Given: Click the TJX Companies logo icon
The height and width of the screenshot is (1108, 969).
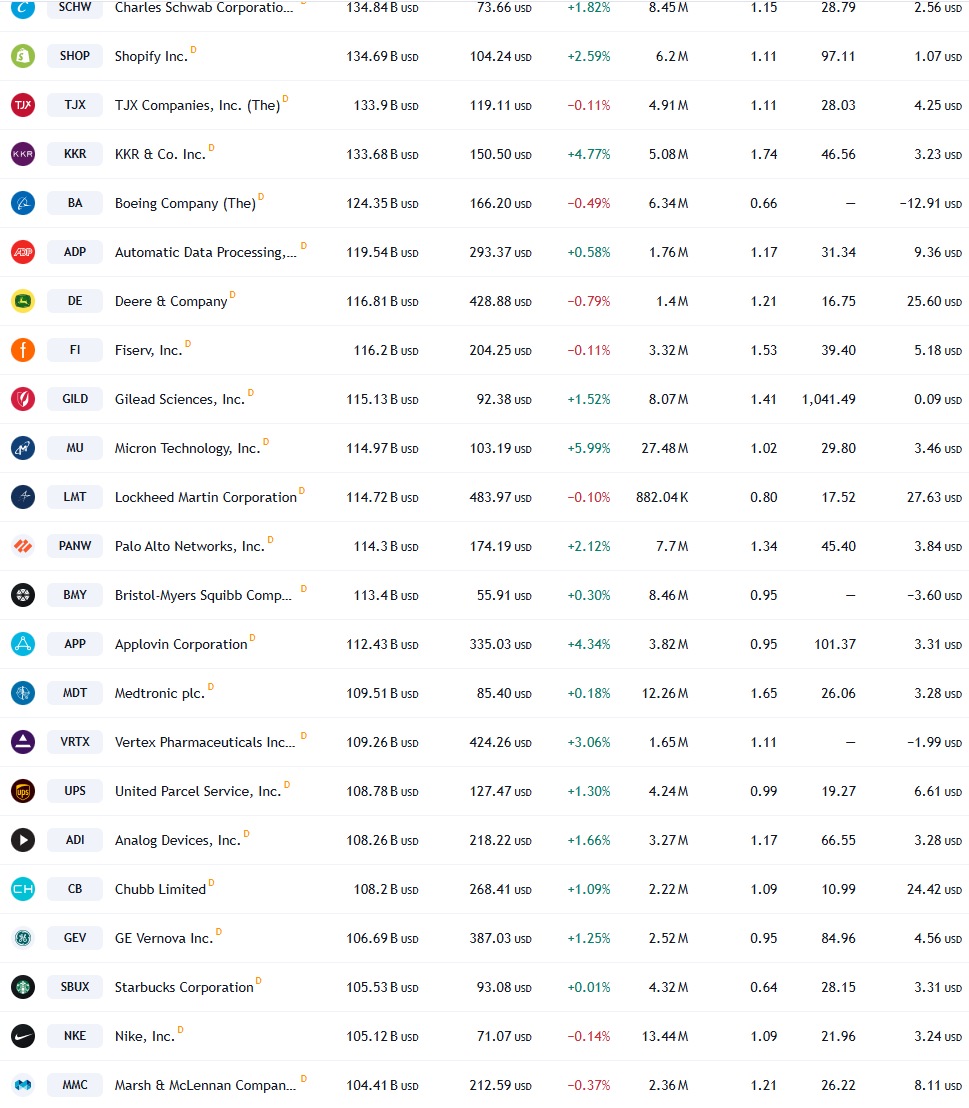Looking at the screenshot, I should [x=23, y=105].
